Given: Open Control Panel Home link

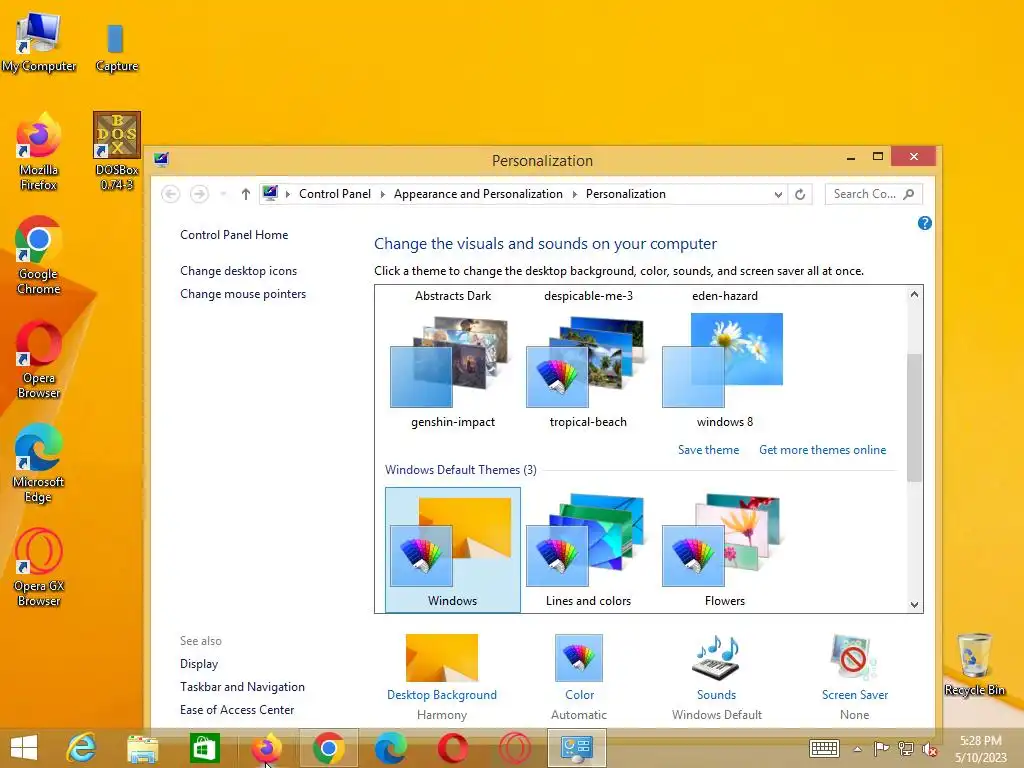Looking at the screenshot, I should [x=234, y=235].
